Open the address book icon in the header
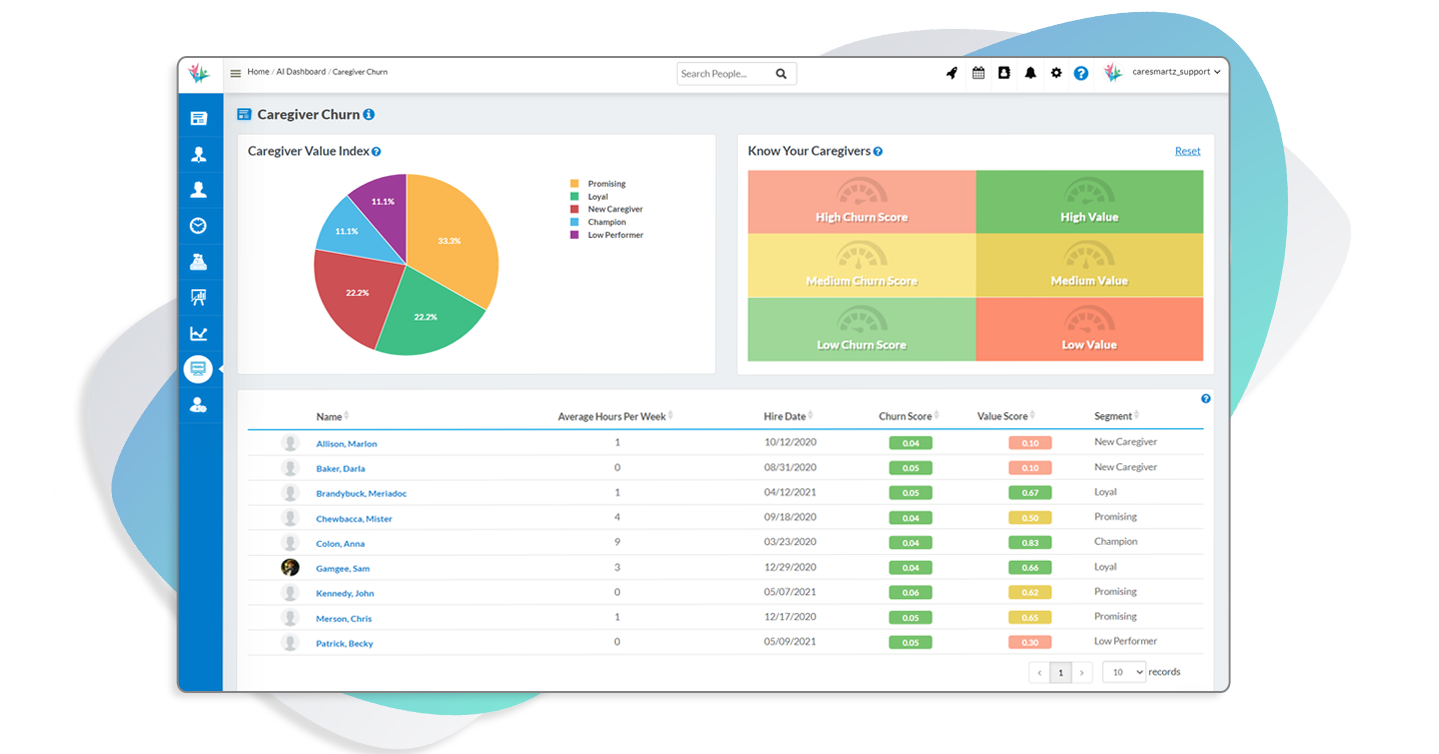Image resolution: width=1439 pixels, height=754 pixels. pyautogui.click(x=1004, y=72)
